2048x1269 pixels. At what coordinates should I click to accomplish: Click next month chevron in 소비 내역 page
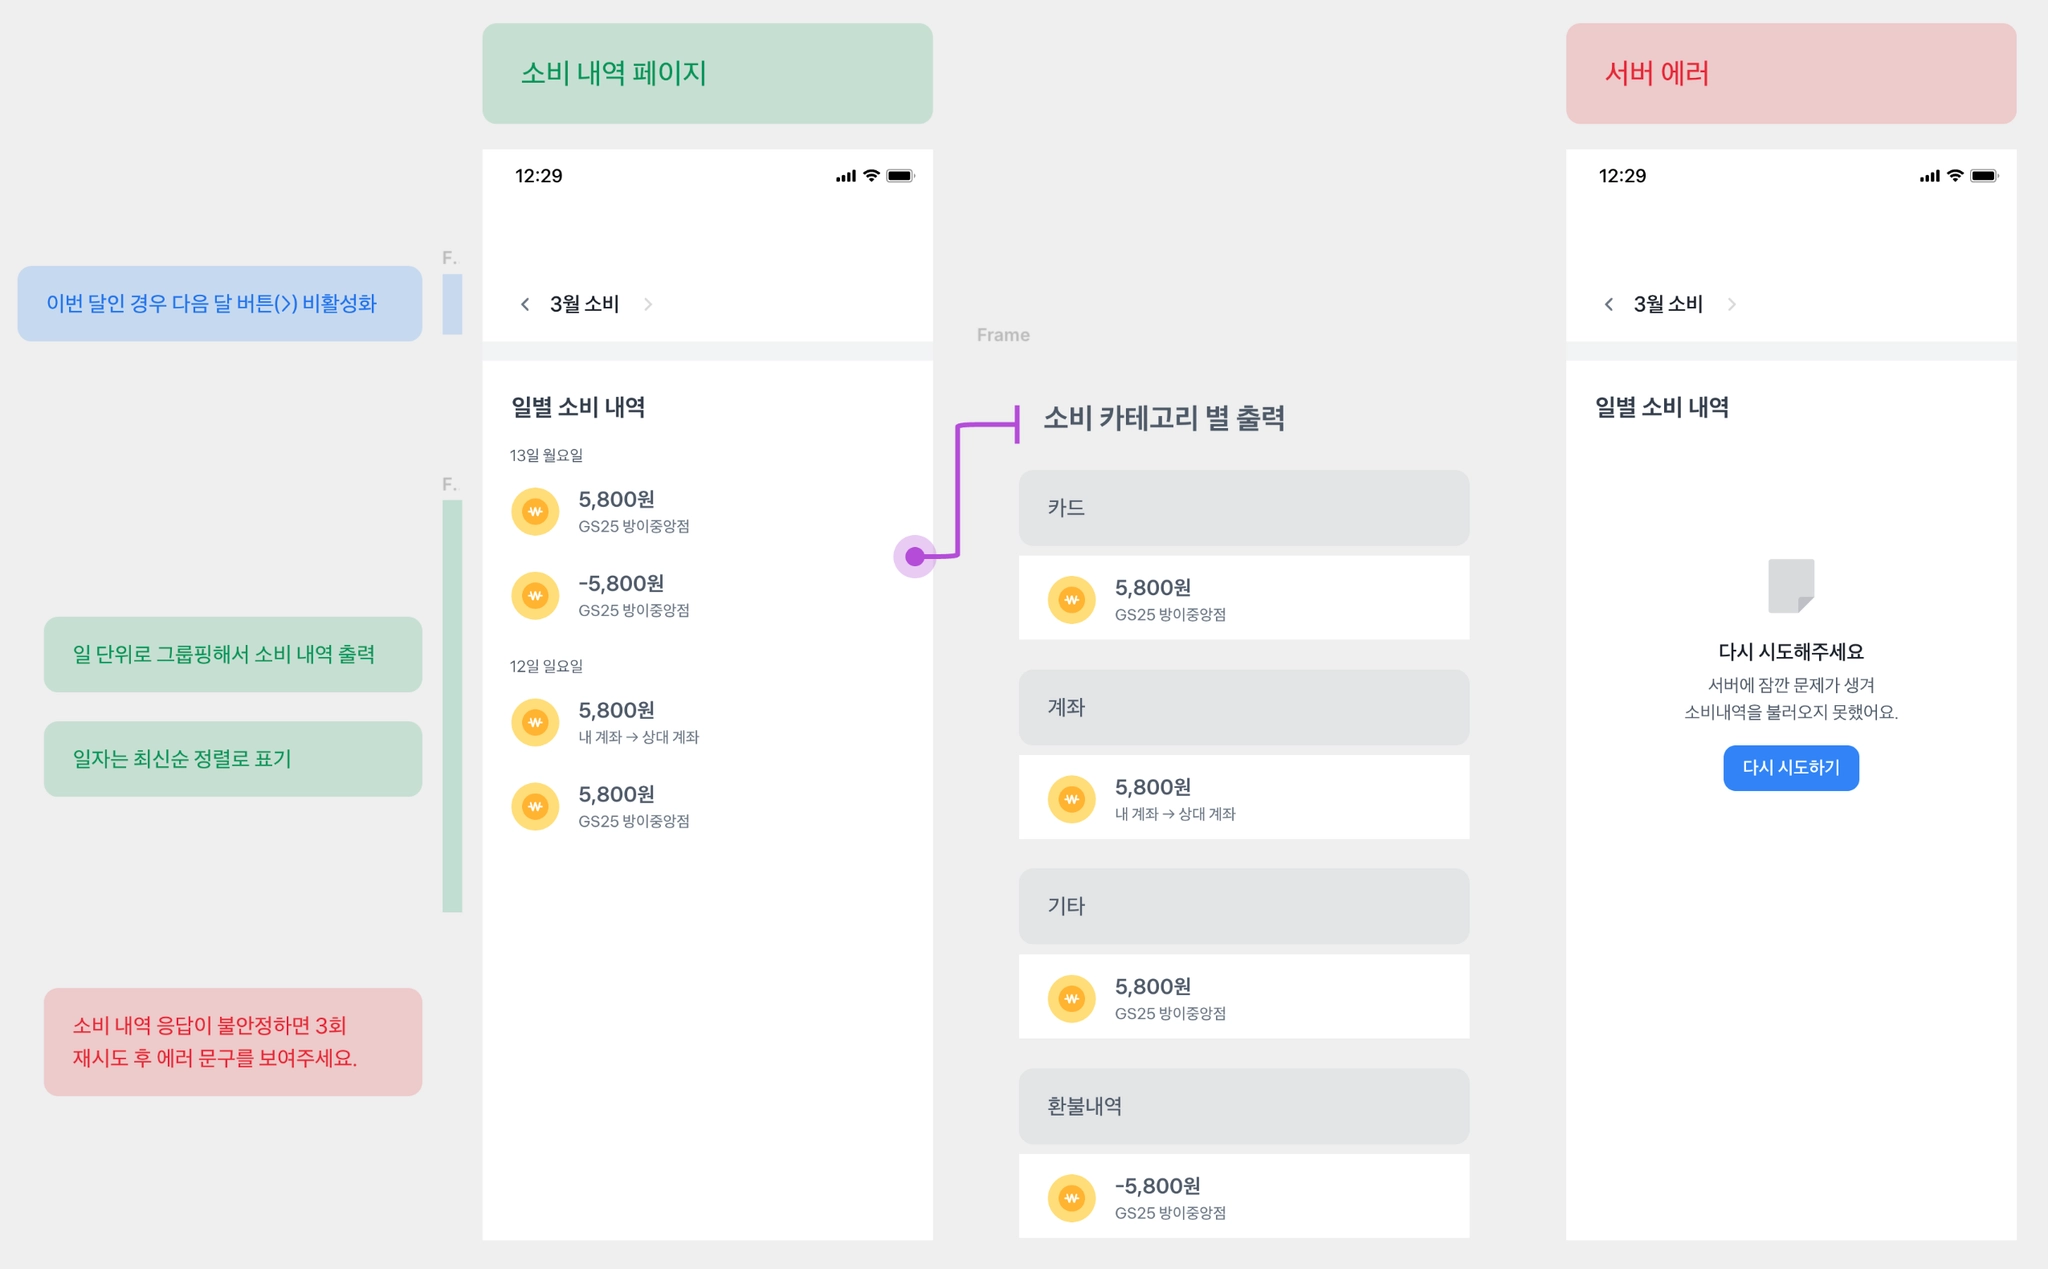tap(648, 304)
